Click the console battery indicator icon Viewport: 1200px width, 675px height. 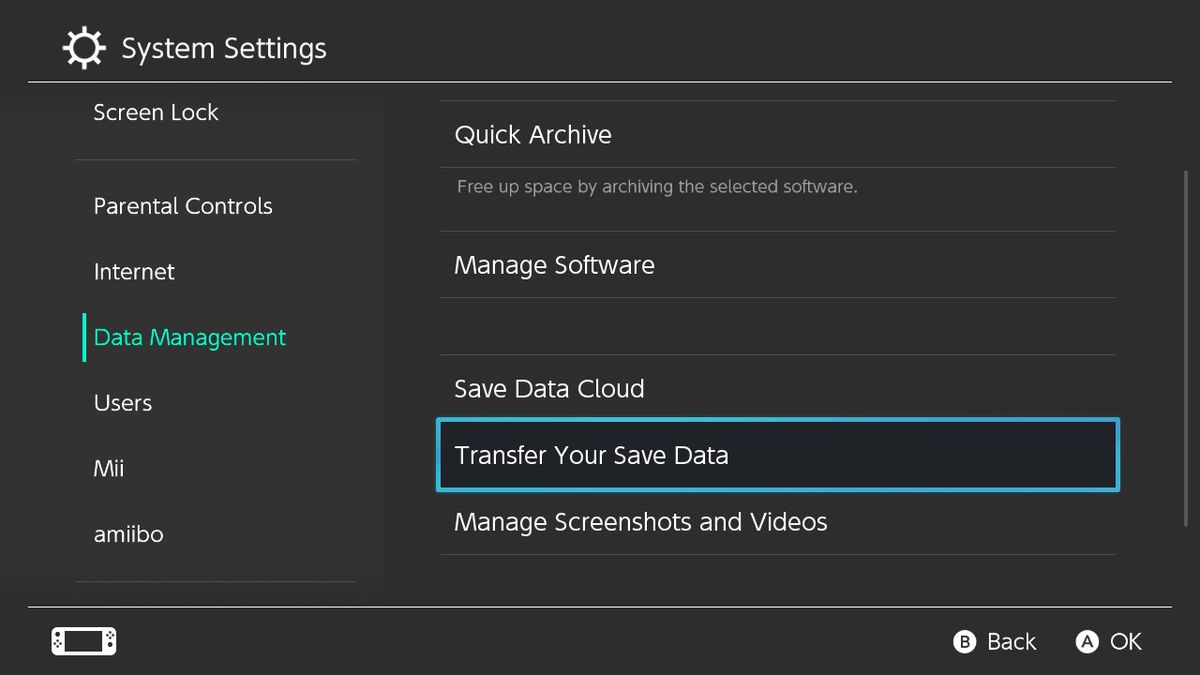(83, 641)
